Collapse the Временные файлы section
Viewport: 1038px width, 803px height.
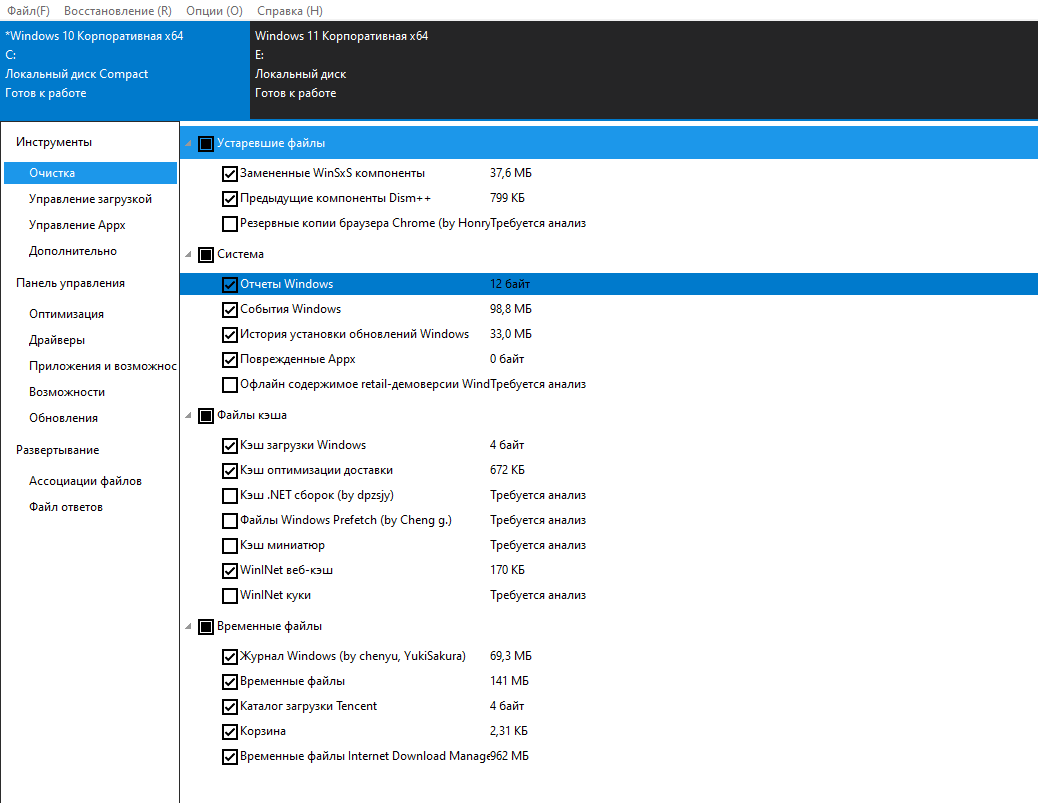point(189,628)
